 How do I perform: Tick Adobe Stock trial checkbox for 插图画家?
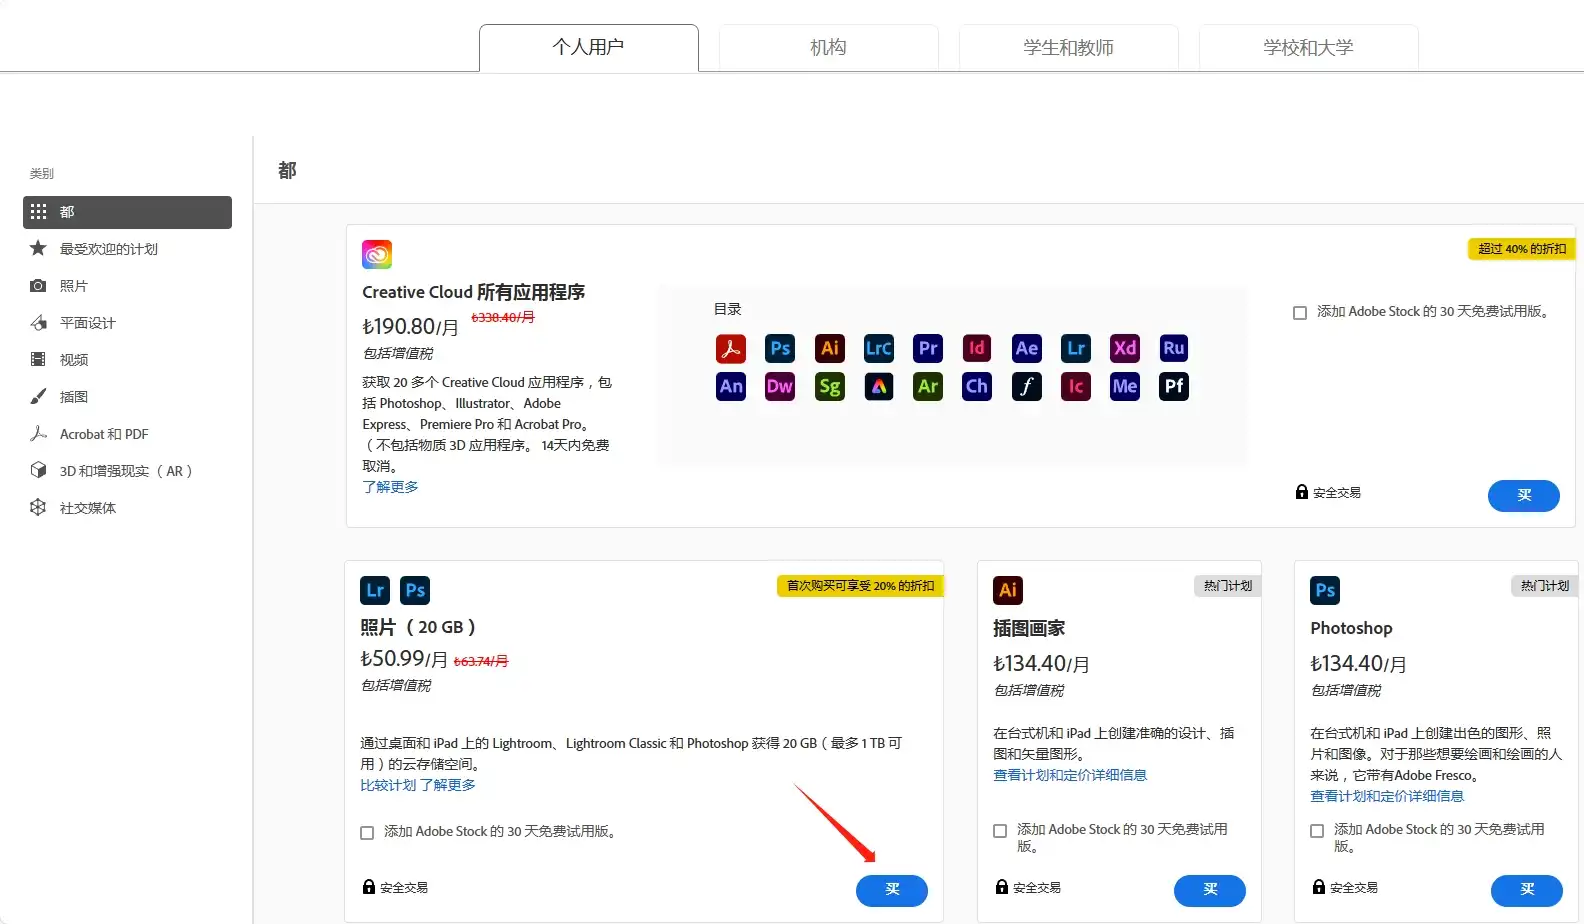[1000, 831]
